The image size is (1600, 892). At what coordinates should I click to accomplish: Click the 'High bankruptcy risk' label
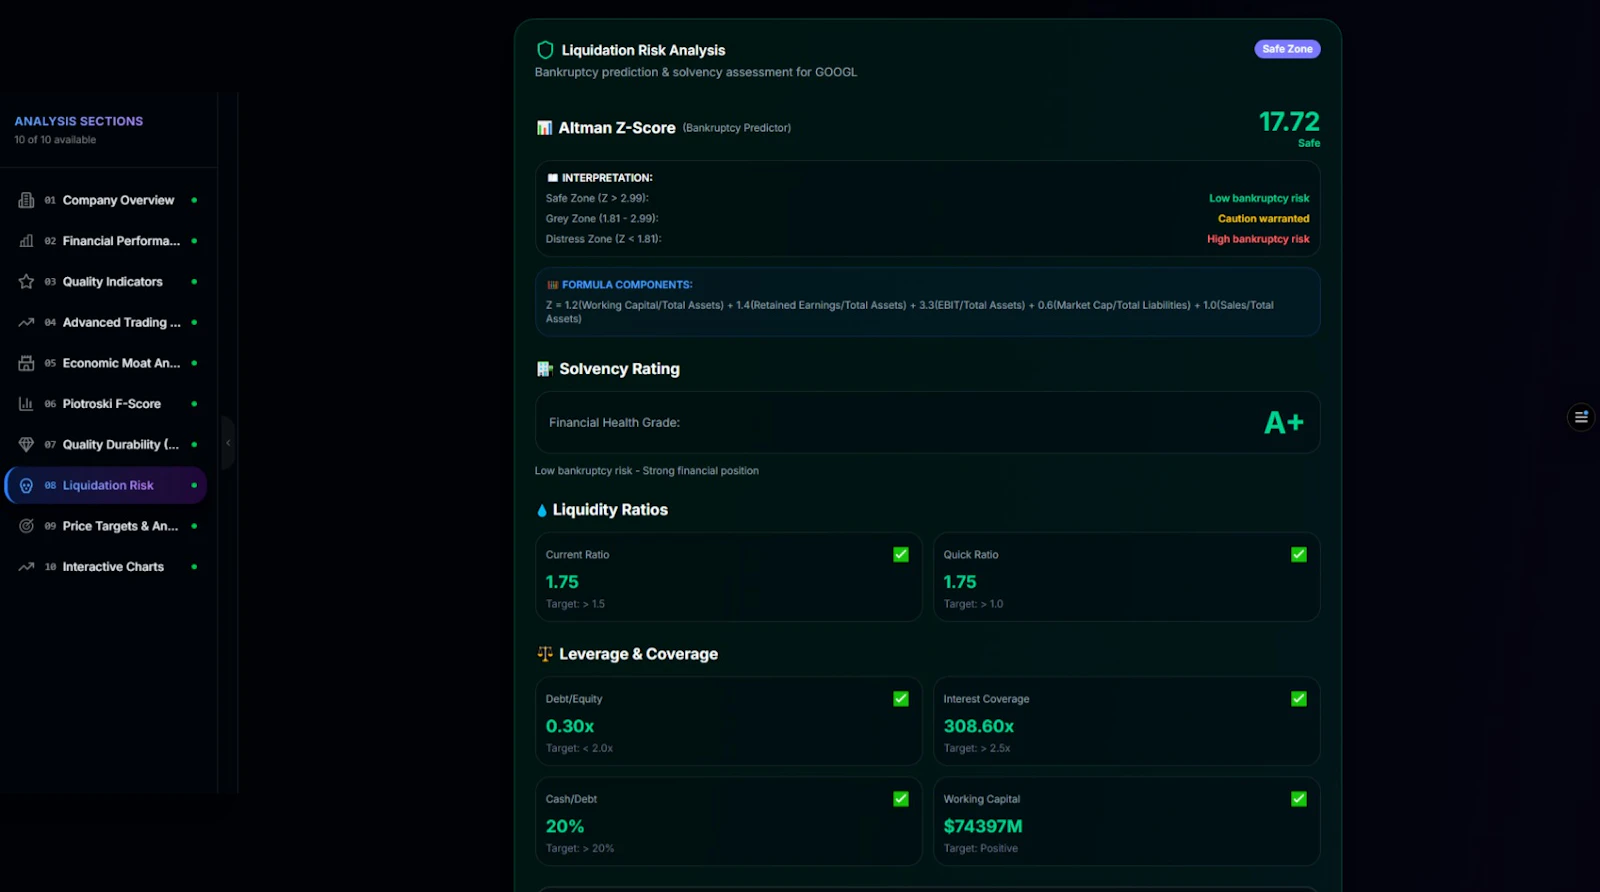click(1258, 239)
